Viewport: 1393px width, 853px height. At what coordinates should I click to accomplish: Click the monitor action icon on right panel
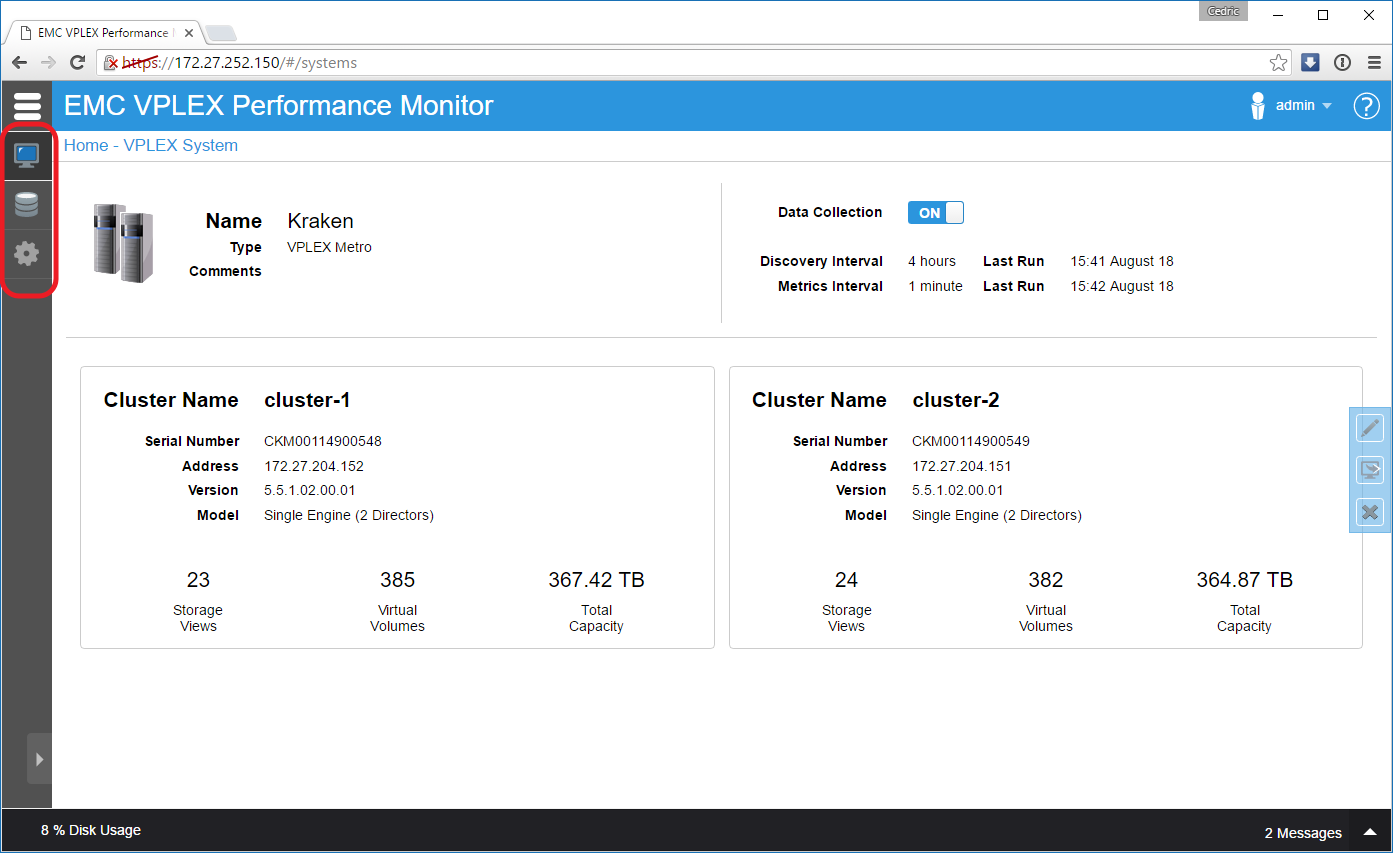click(x=1369, y=470)
